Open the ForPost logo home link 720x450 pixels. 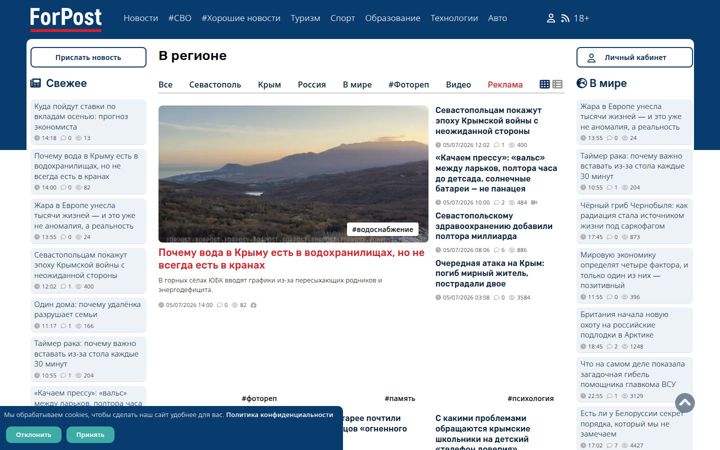(x=66, y=19)
